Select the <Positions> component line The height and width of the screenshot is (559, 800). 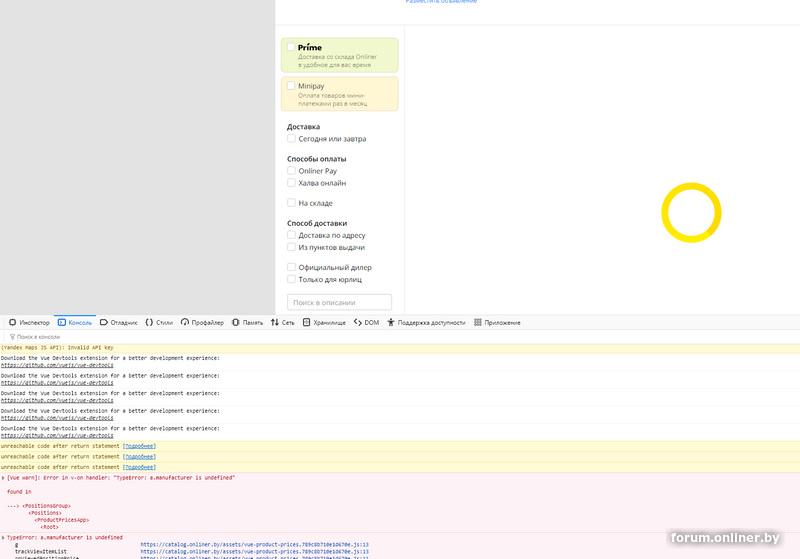[45, 513]
